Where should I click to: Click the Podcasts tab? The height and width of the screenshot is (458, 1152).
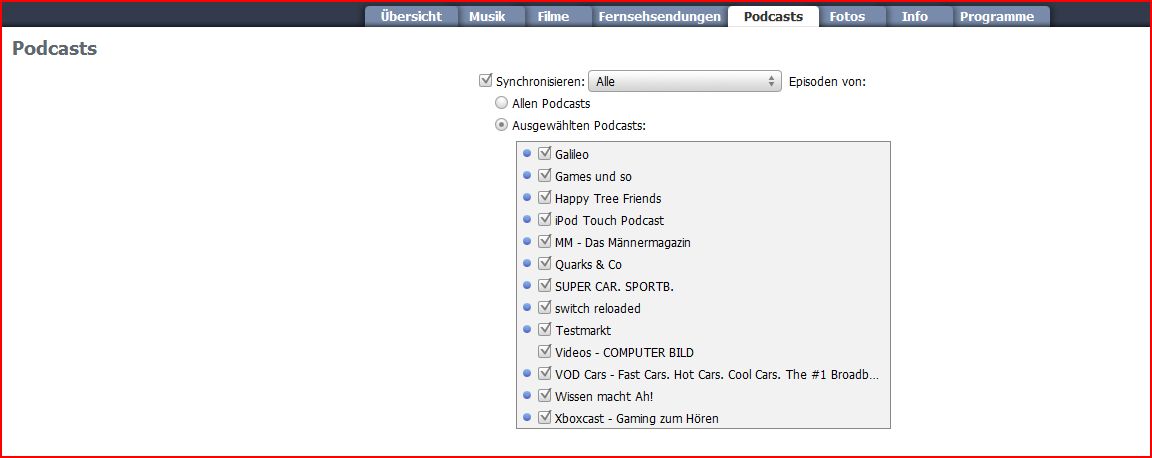tap(773, 17)
